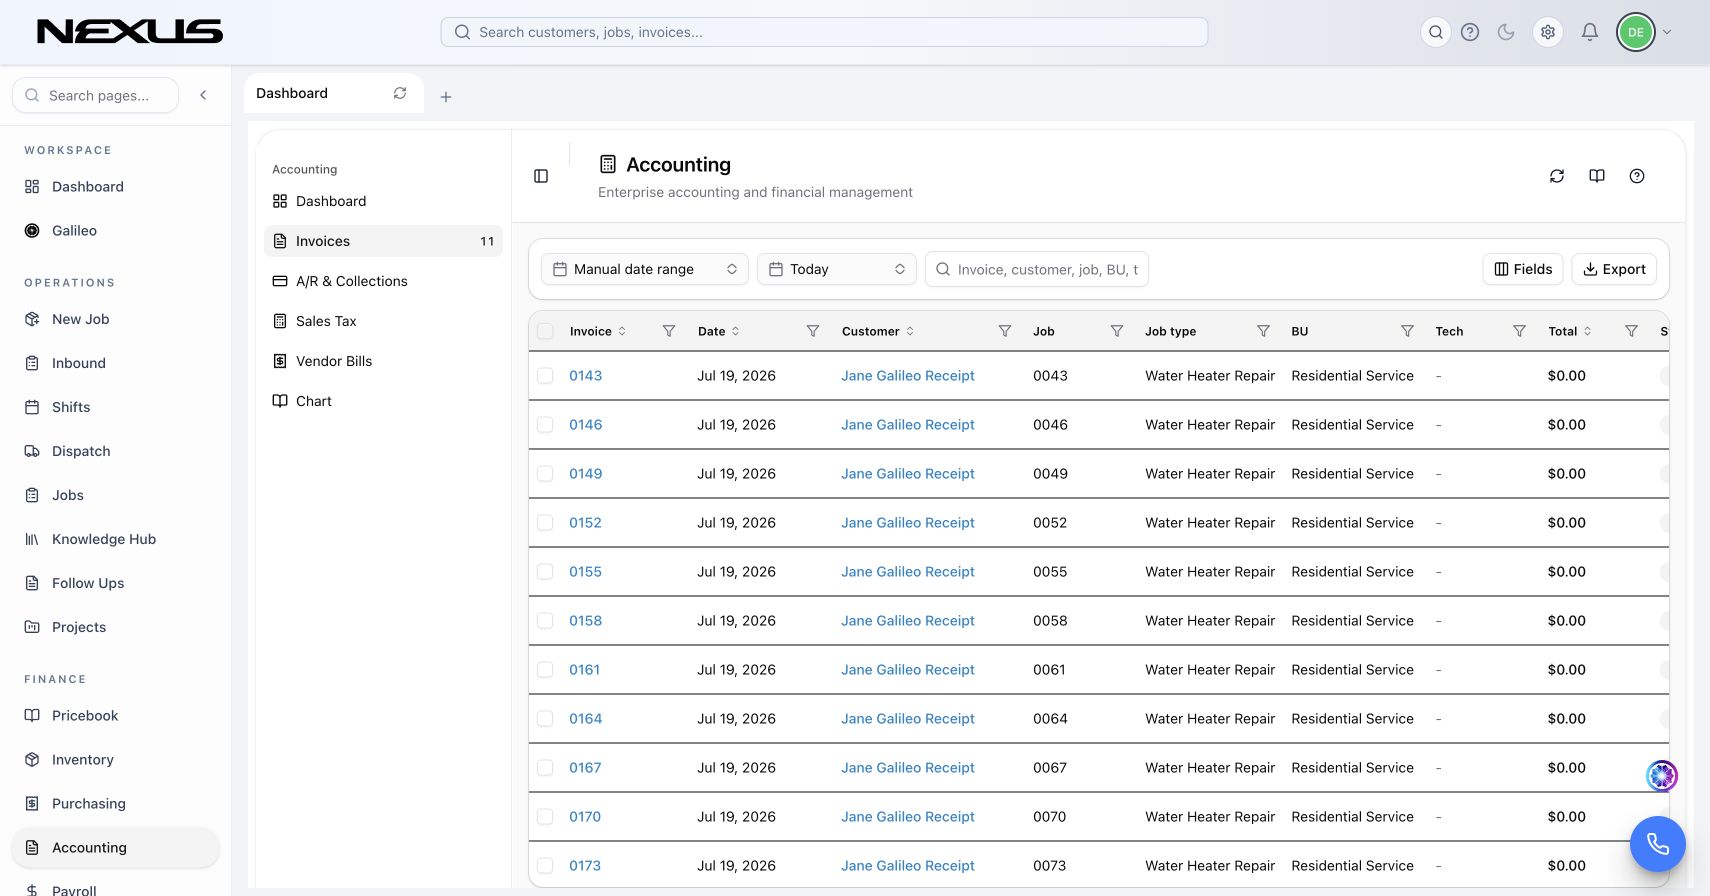Click the global search field for customers, jobs, invoices
This screenshot has height=896, width=1710.
(824, 32)
